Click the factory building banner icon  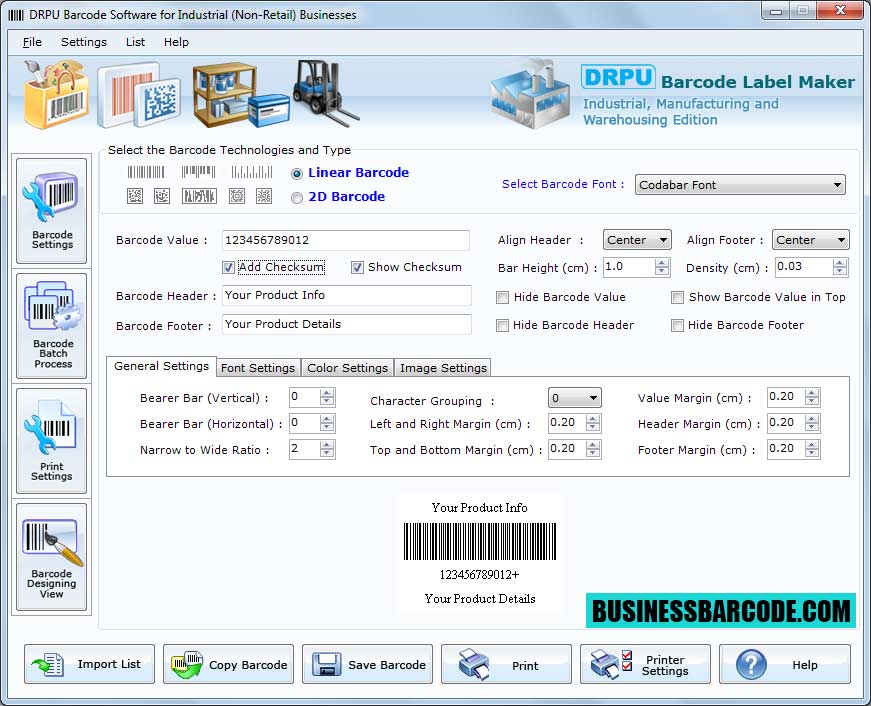pyautogui.click(x=531, y=93)
